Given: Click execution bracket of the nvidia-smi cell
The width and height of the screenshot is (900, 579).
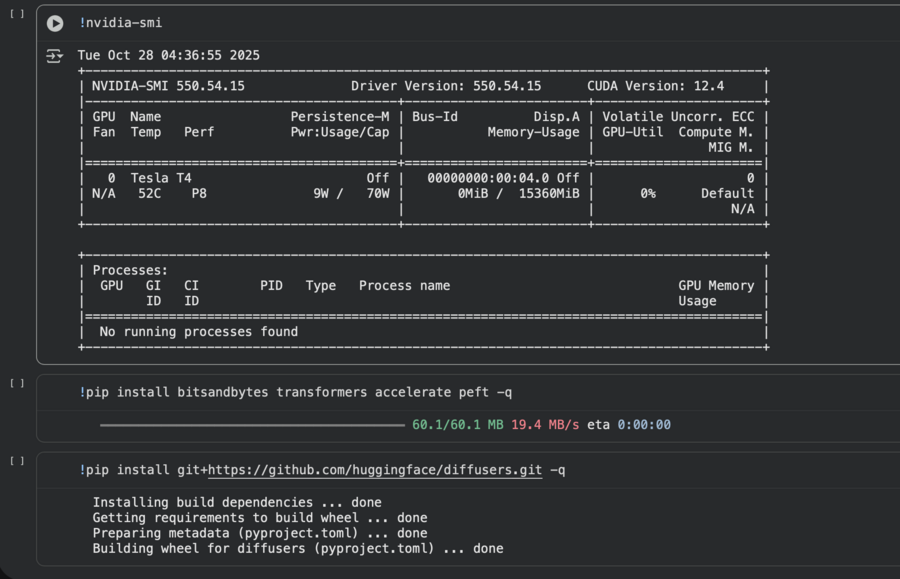Looking at the screenshot, I should click(x=16, y=15).
